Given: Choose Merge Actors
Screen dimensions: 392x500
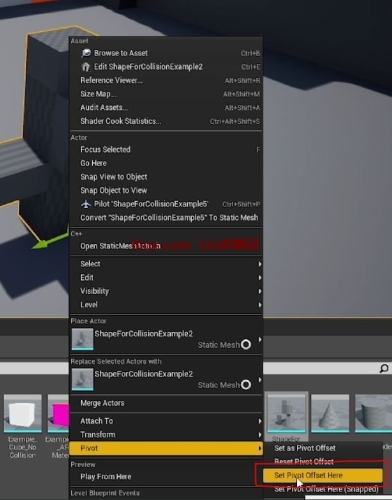Looking at the screenshot, I should 166,403.
